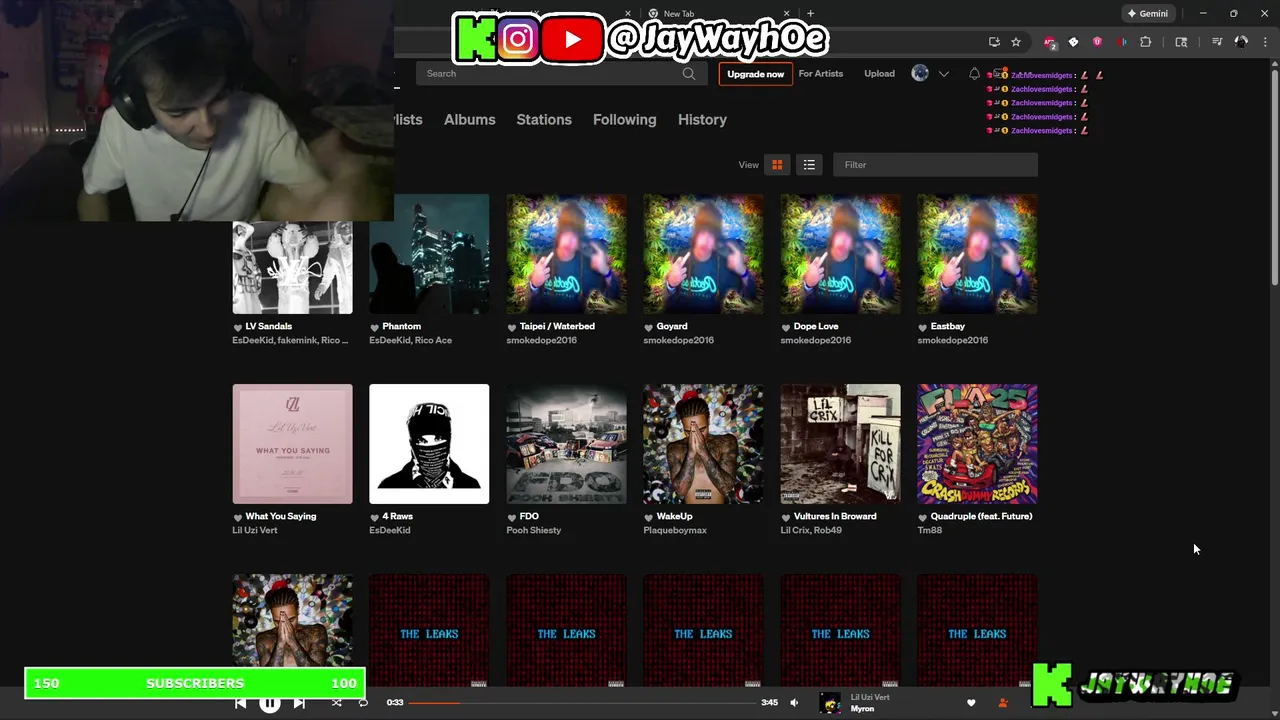The width and height of the screenshot is (1280, 720).
Task: Toggle heart next to WakeUp
Action: [x=649, y=517]
